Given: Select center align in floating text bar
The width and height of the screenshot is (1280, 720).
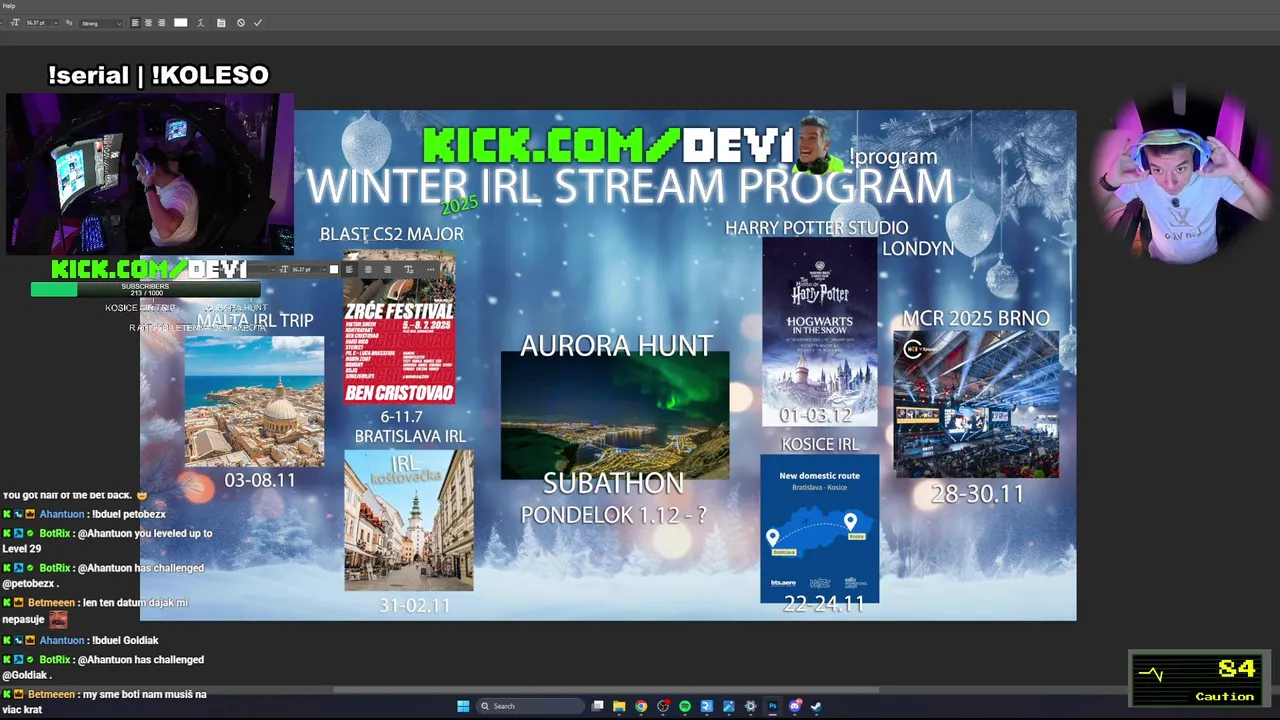Looking at the screenshot, I should click(x=368, y=269).
